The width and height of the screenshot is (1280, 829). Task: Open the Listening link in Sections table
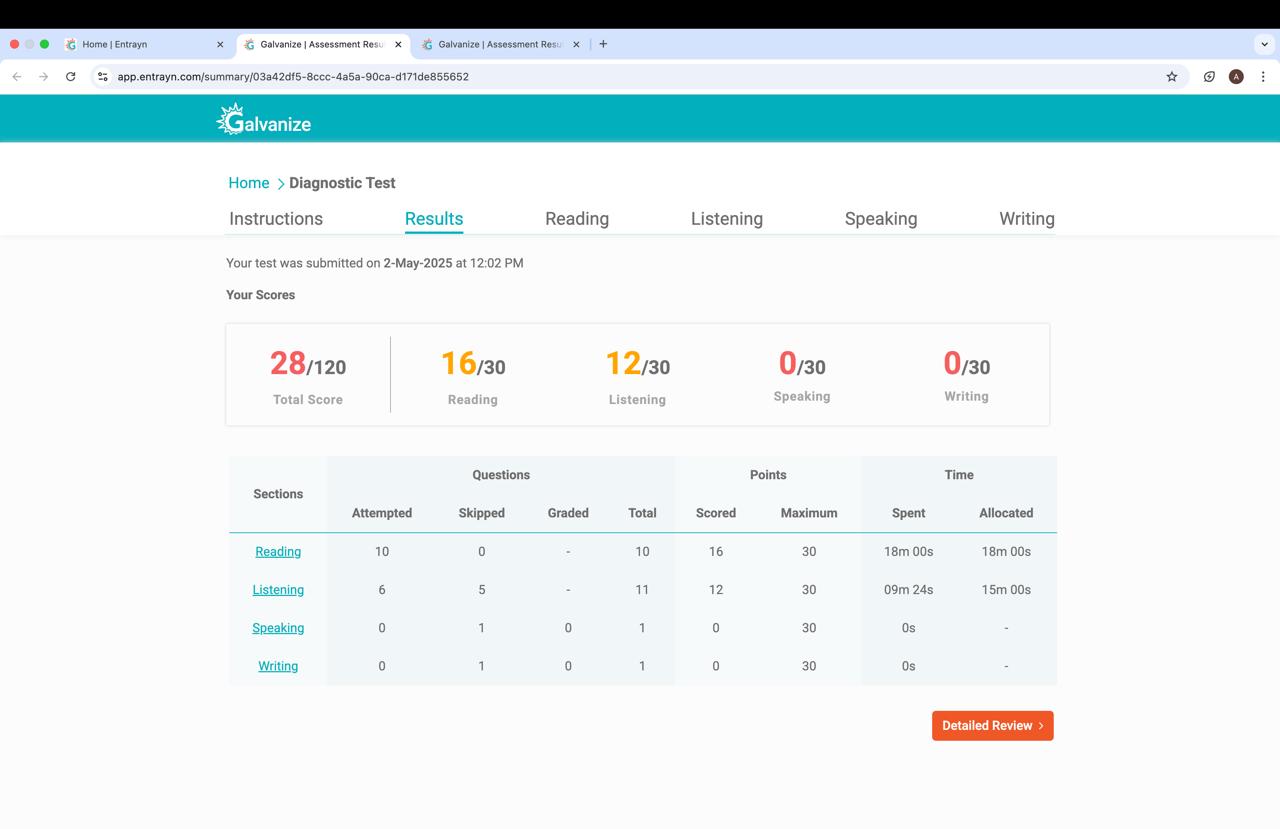(278, 590)
